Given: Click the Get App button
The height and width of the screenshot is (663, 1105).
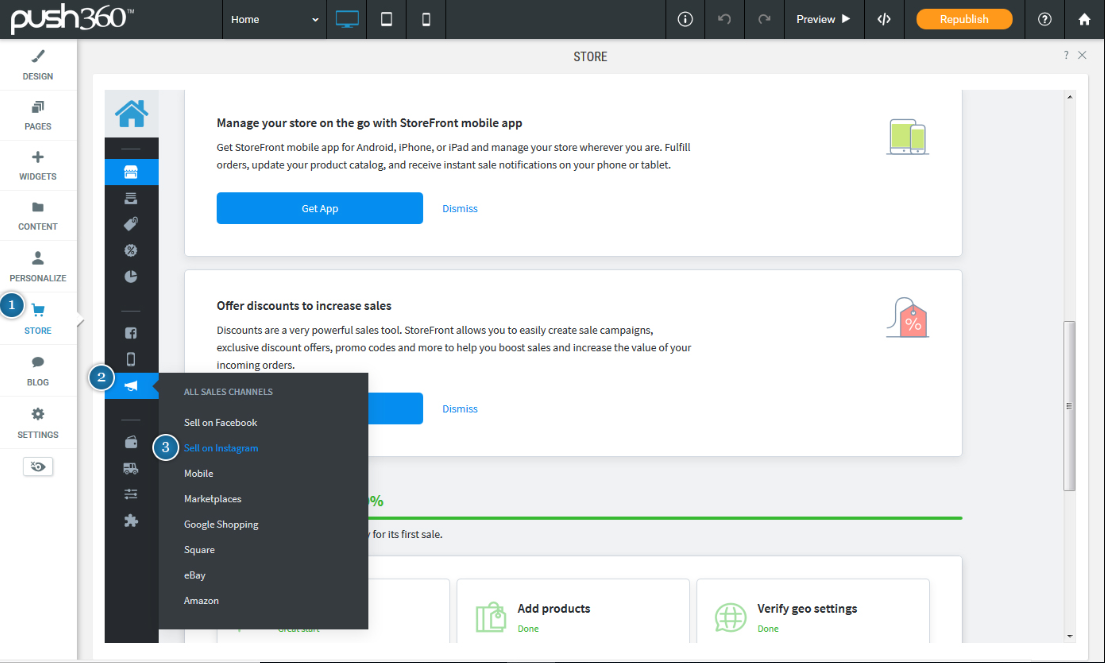Looking at the screenshot, I should [320, 209].
